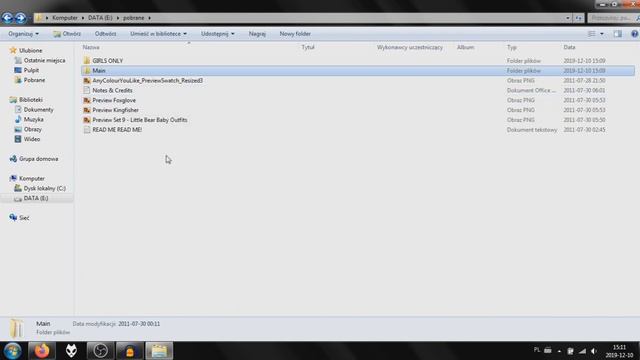This screenshot has height=360, width=640.
Task: Select the Main folder icon
Action: click(87, 71)
